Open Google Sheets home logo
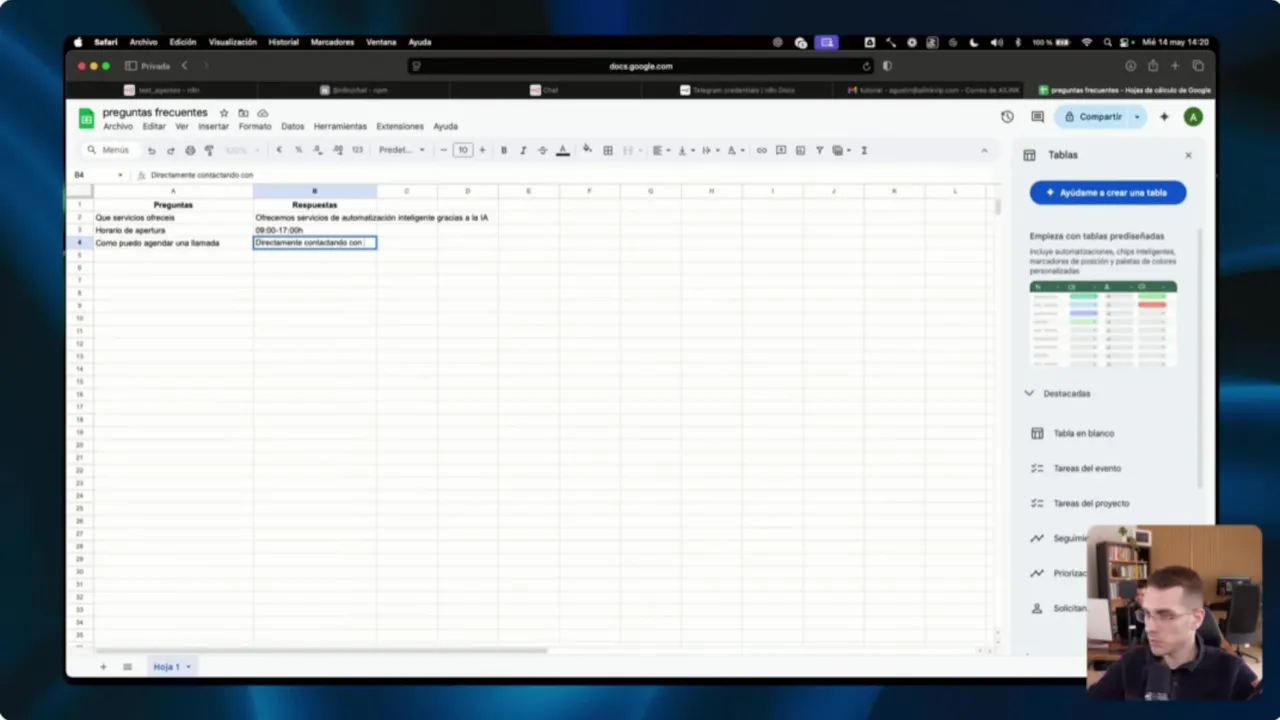Viewport: 1280px width, 720px height. [x=86, y=118]
